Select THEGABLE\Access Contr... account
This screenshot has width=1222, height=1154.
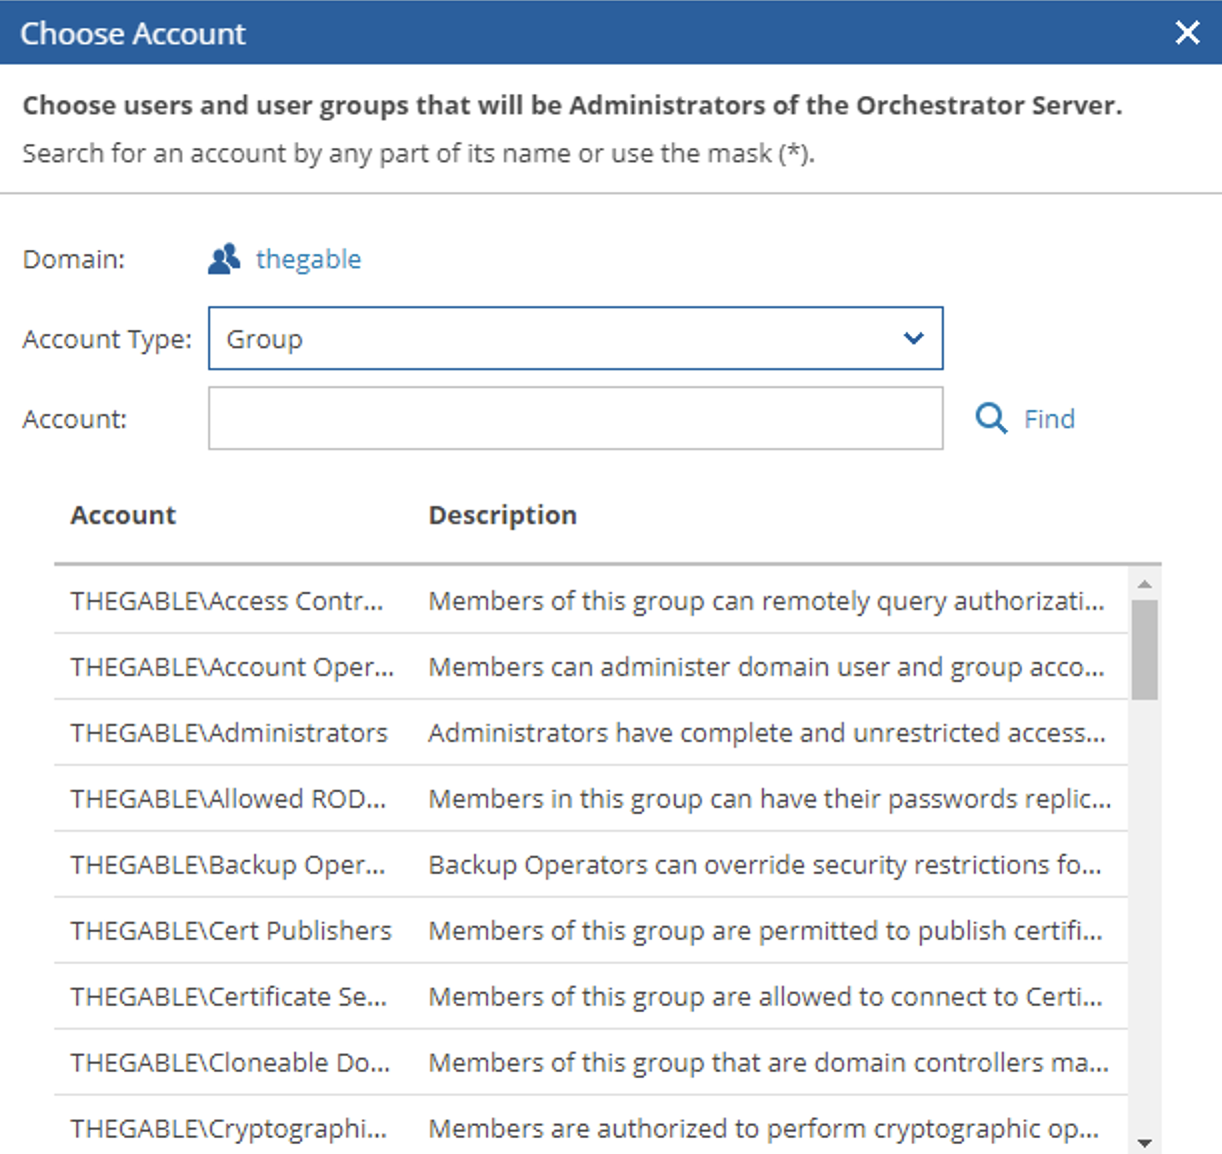pyautogui.click(x=227, y=601)
